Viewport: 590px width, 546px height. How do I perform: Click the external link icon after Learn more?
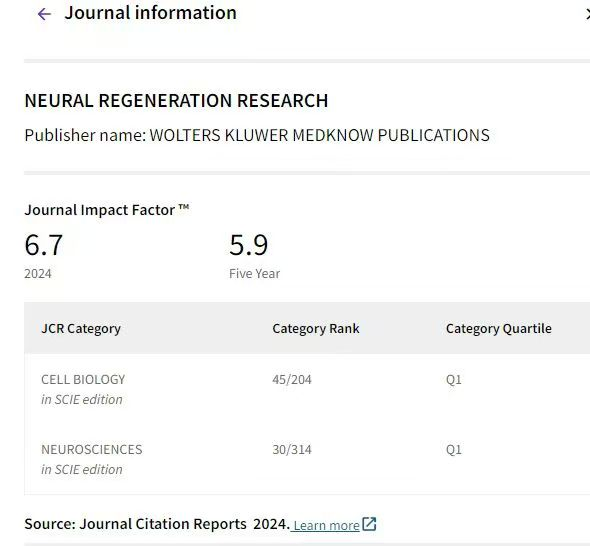pyautogui.click(x=369, y=524)
